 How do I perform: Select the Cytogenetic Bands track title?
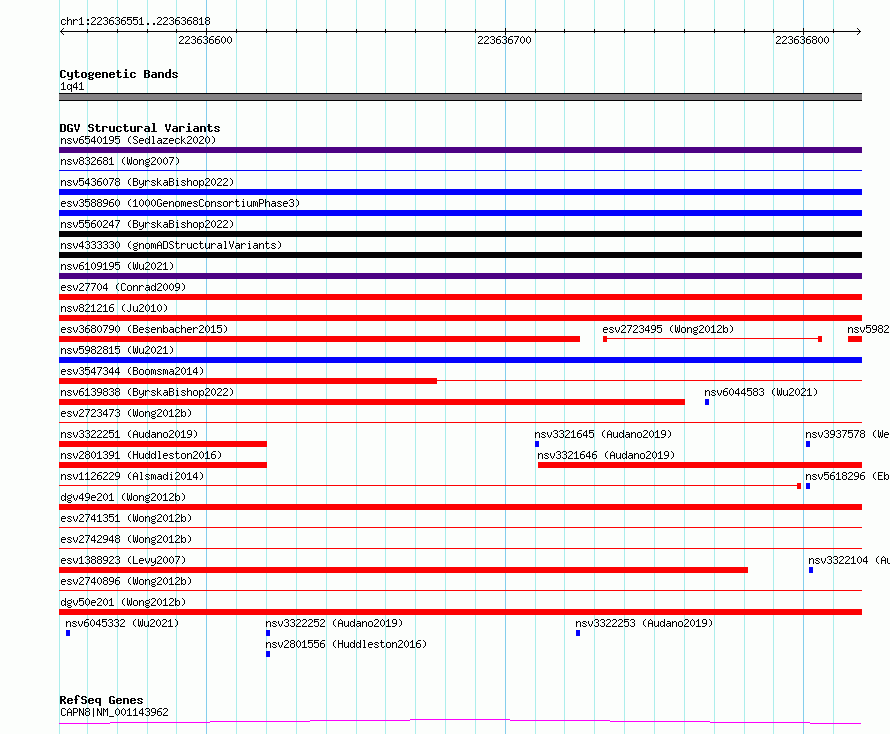119,74
